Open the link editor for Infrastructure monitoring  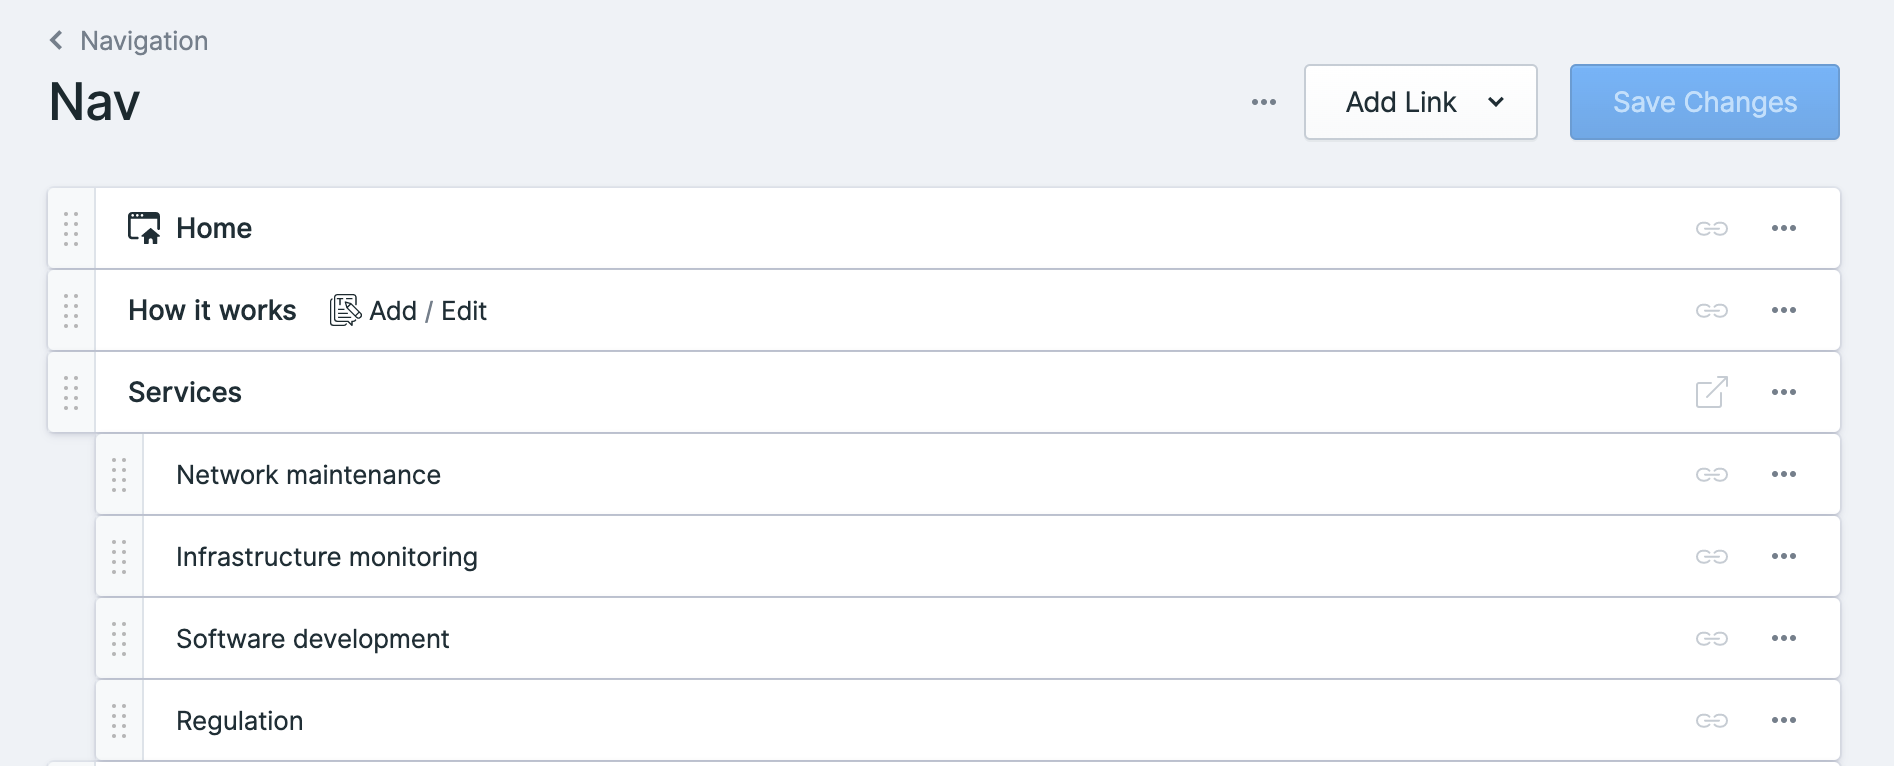pos(1713,556)
